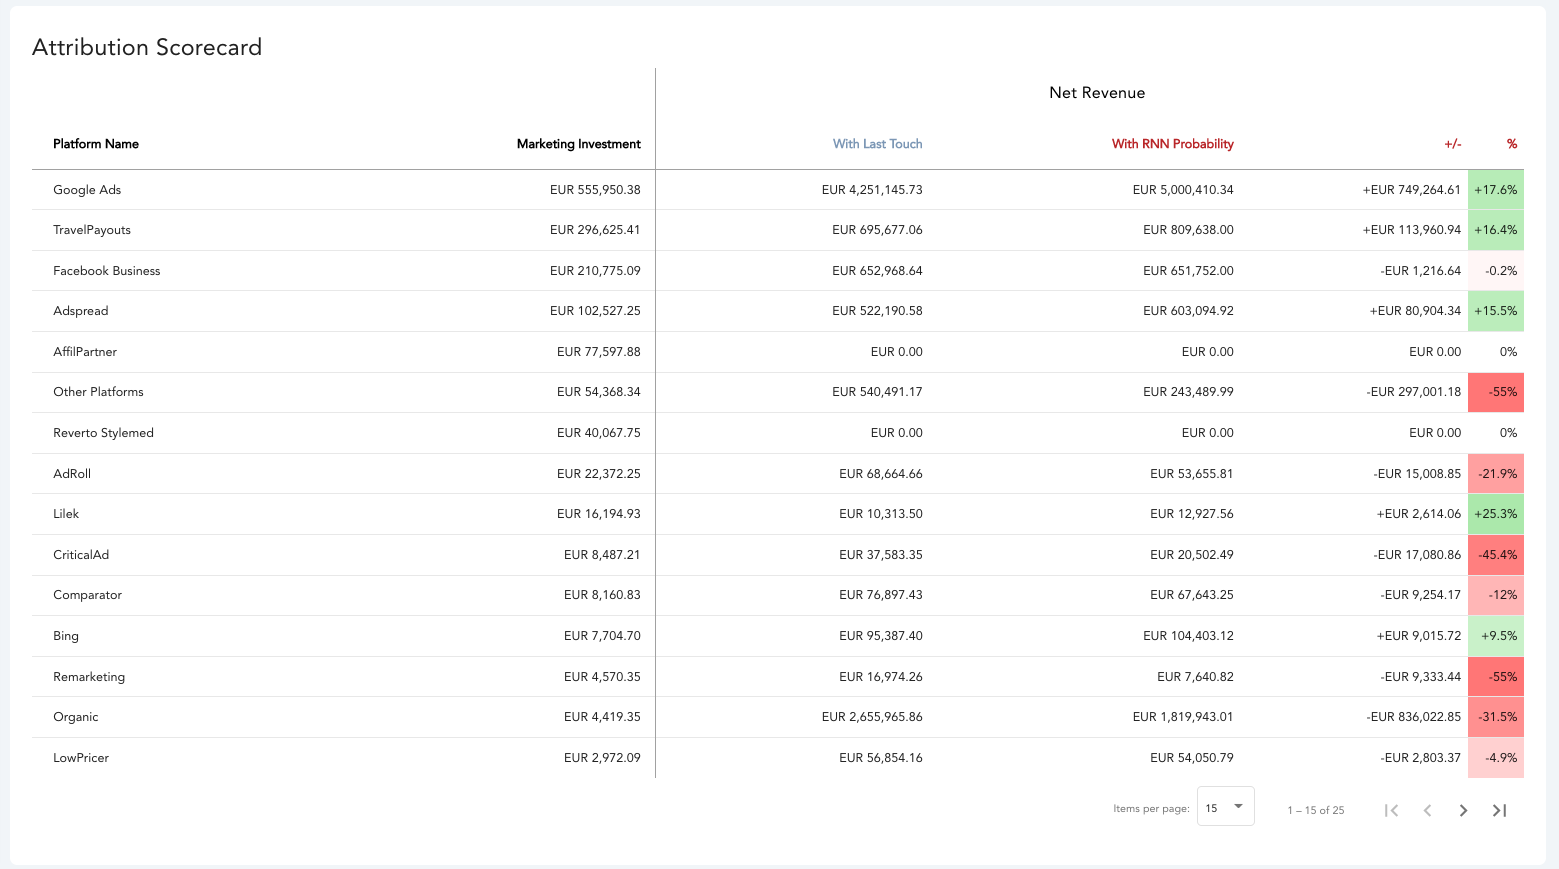The height and width of the screenshot is (869, 1559).
Task: Select the LowPricer row
Action: coord(778,758)
